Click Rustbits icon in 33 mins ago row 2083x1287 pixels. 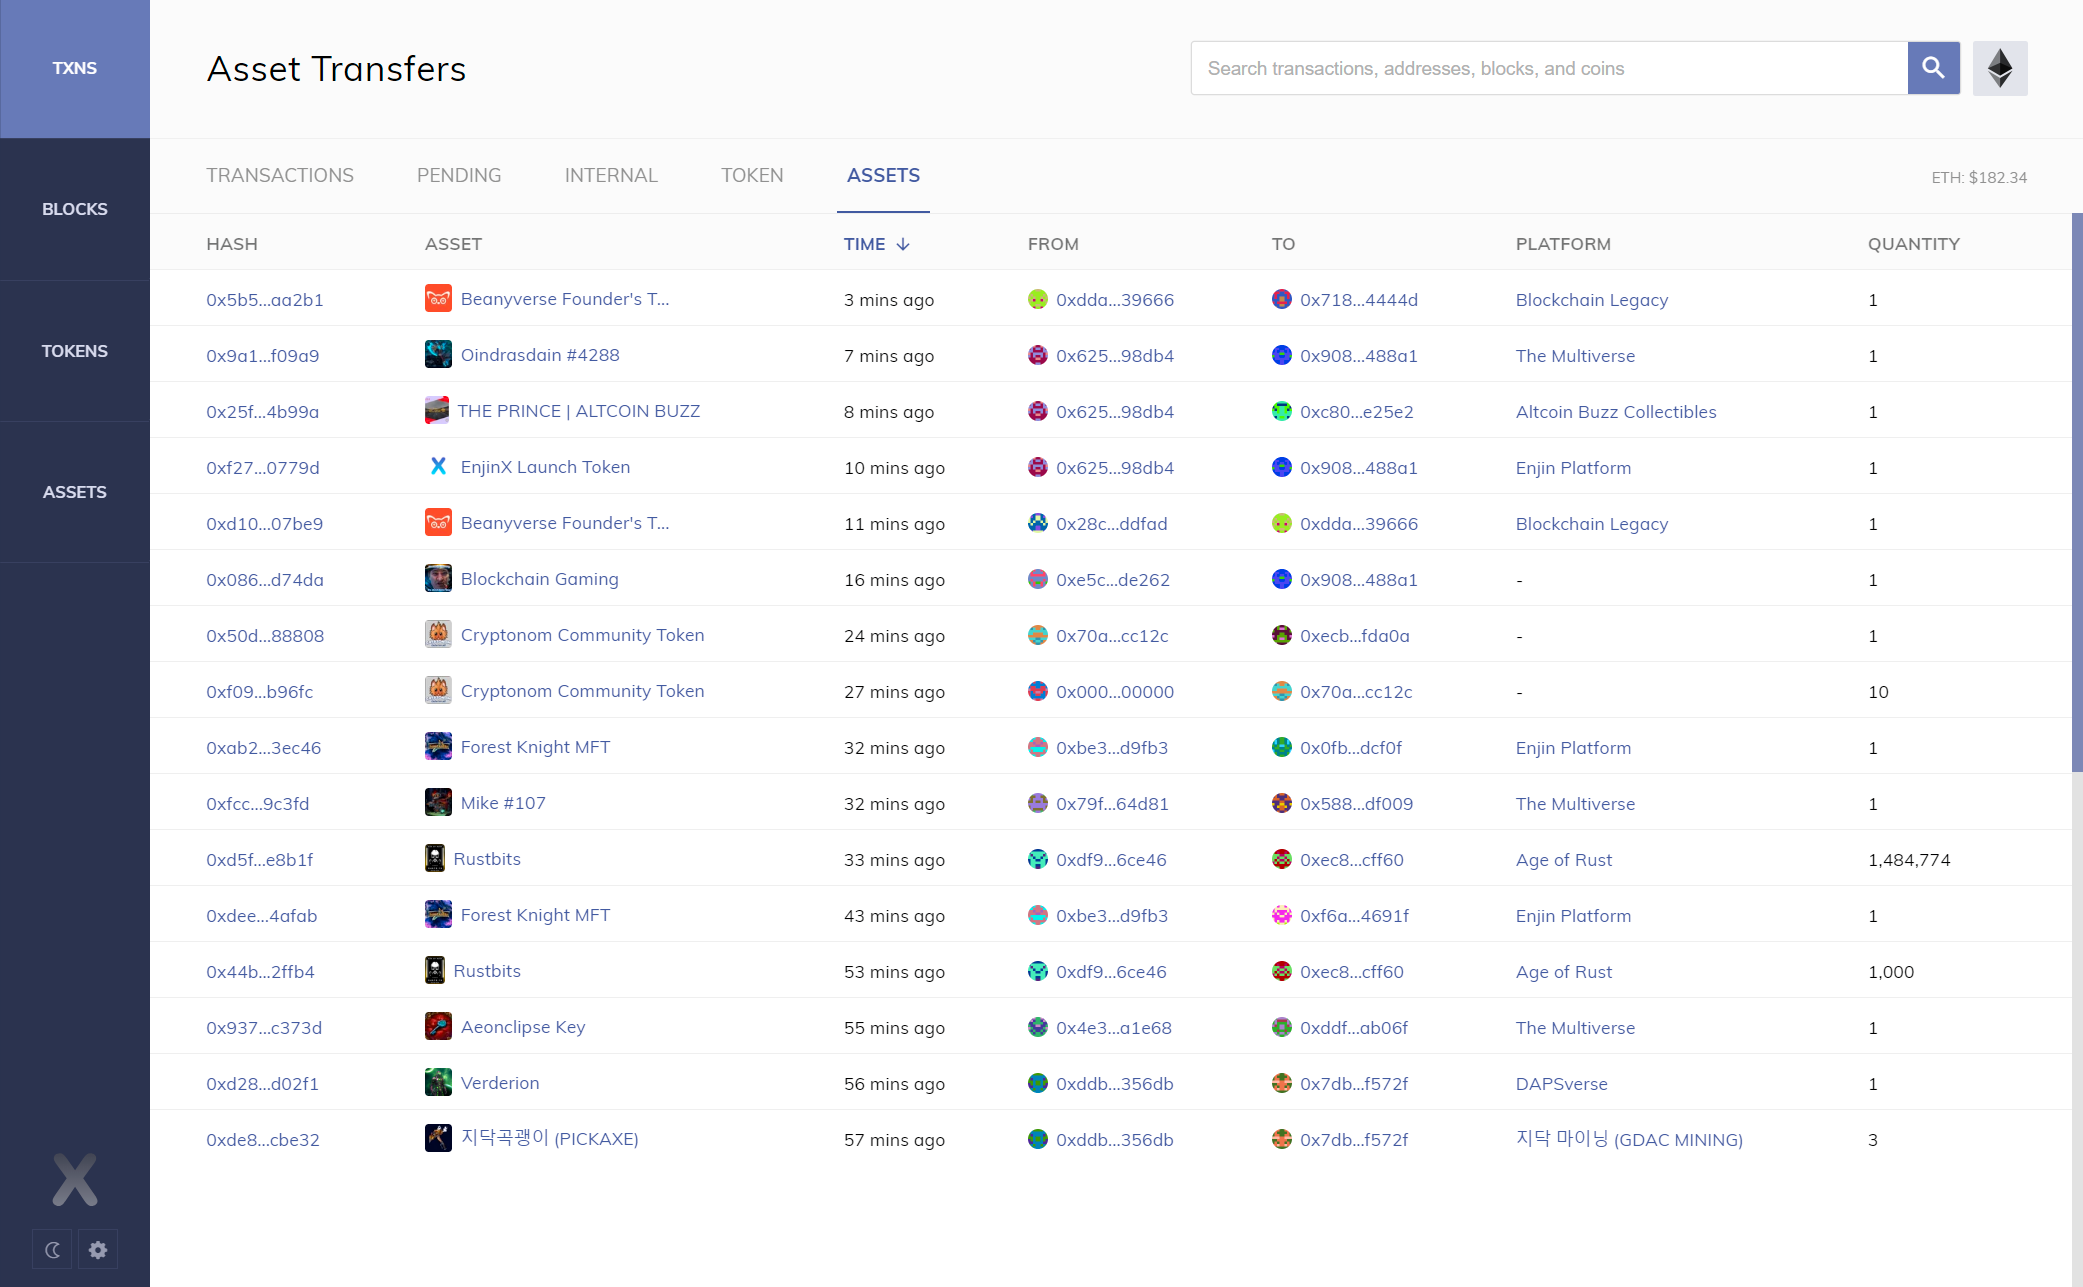pyautogui.click(x=435, y=859)
